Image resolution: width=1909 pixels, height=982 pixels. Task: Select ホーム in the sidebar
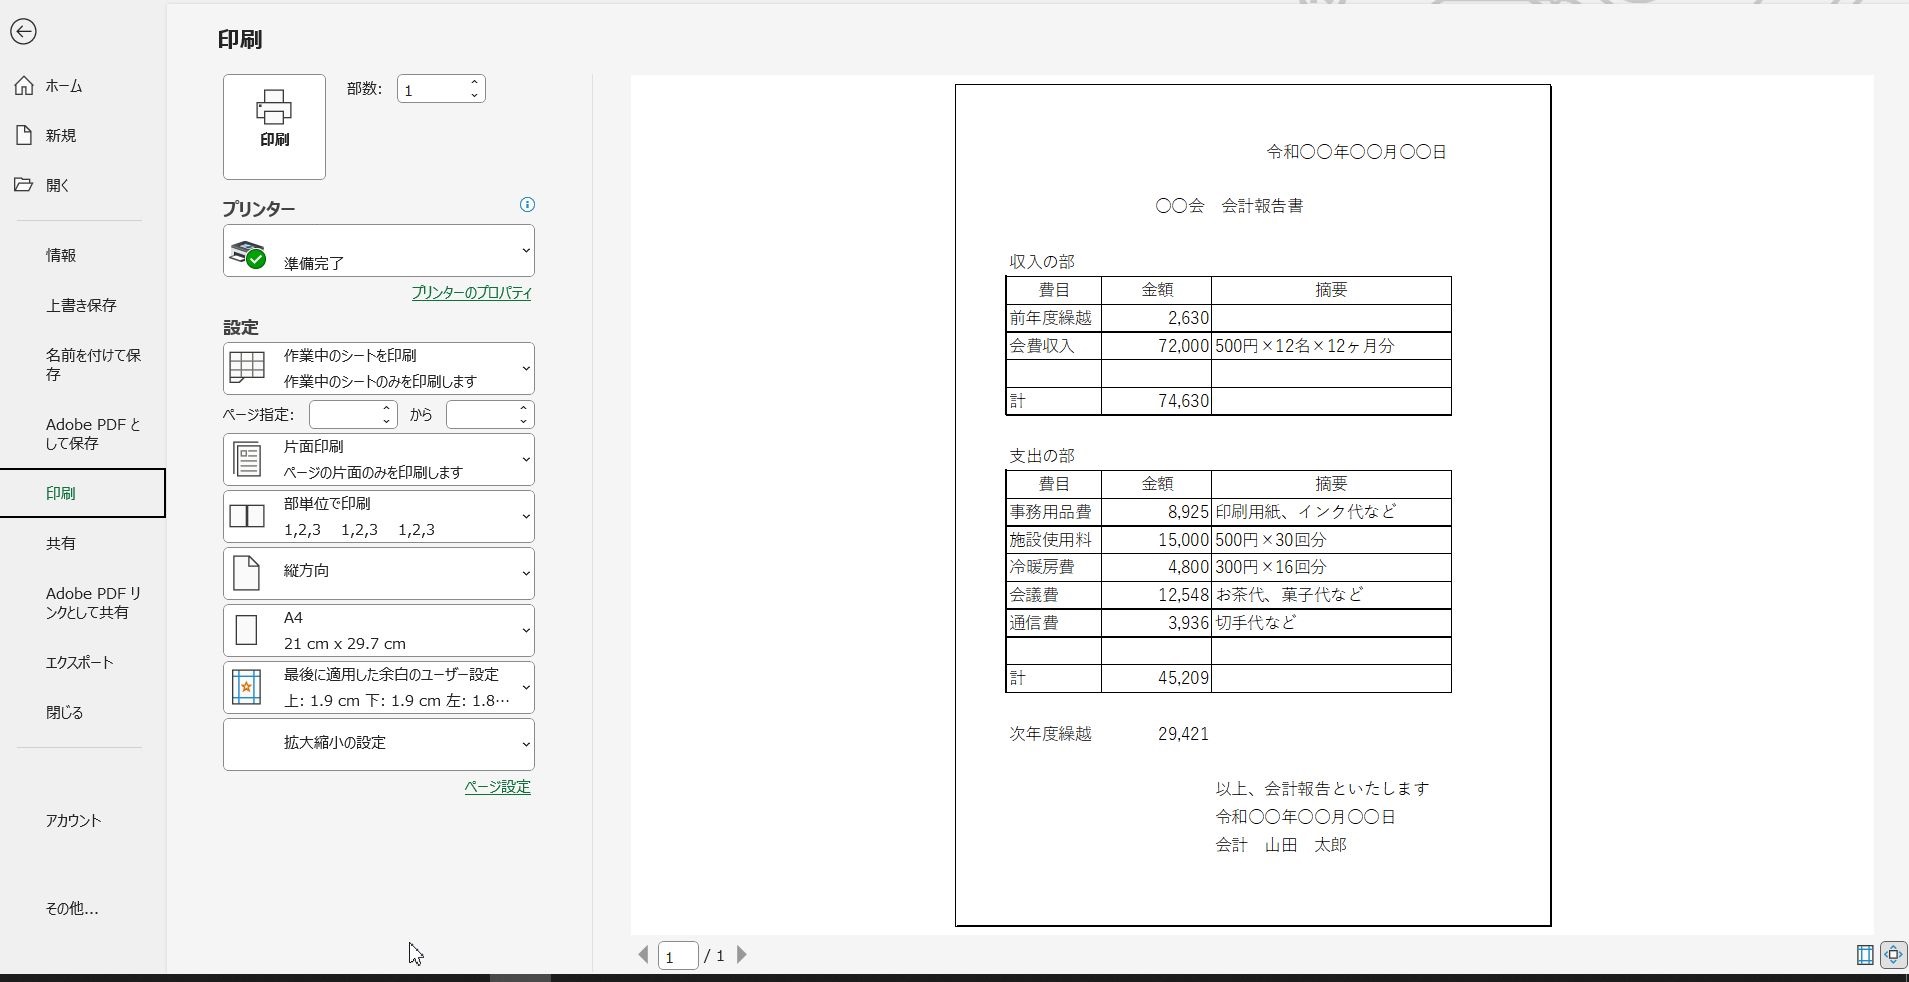click(64, 86)
